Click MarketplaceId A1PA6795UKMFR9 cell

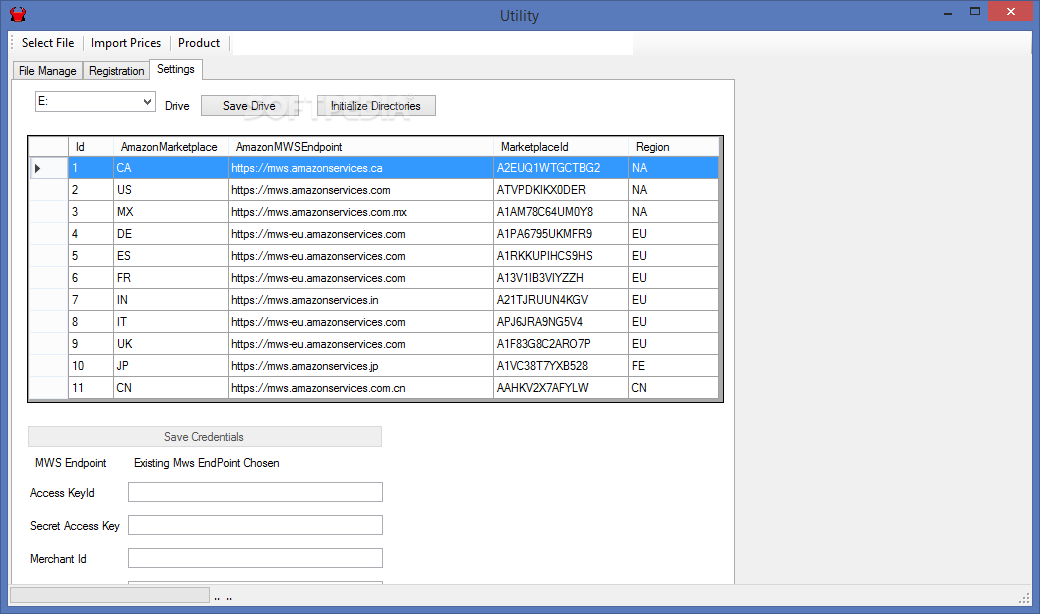click(x=560, y=234)
